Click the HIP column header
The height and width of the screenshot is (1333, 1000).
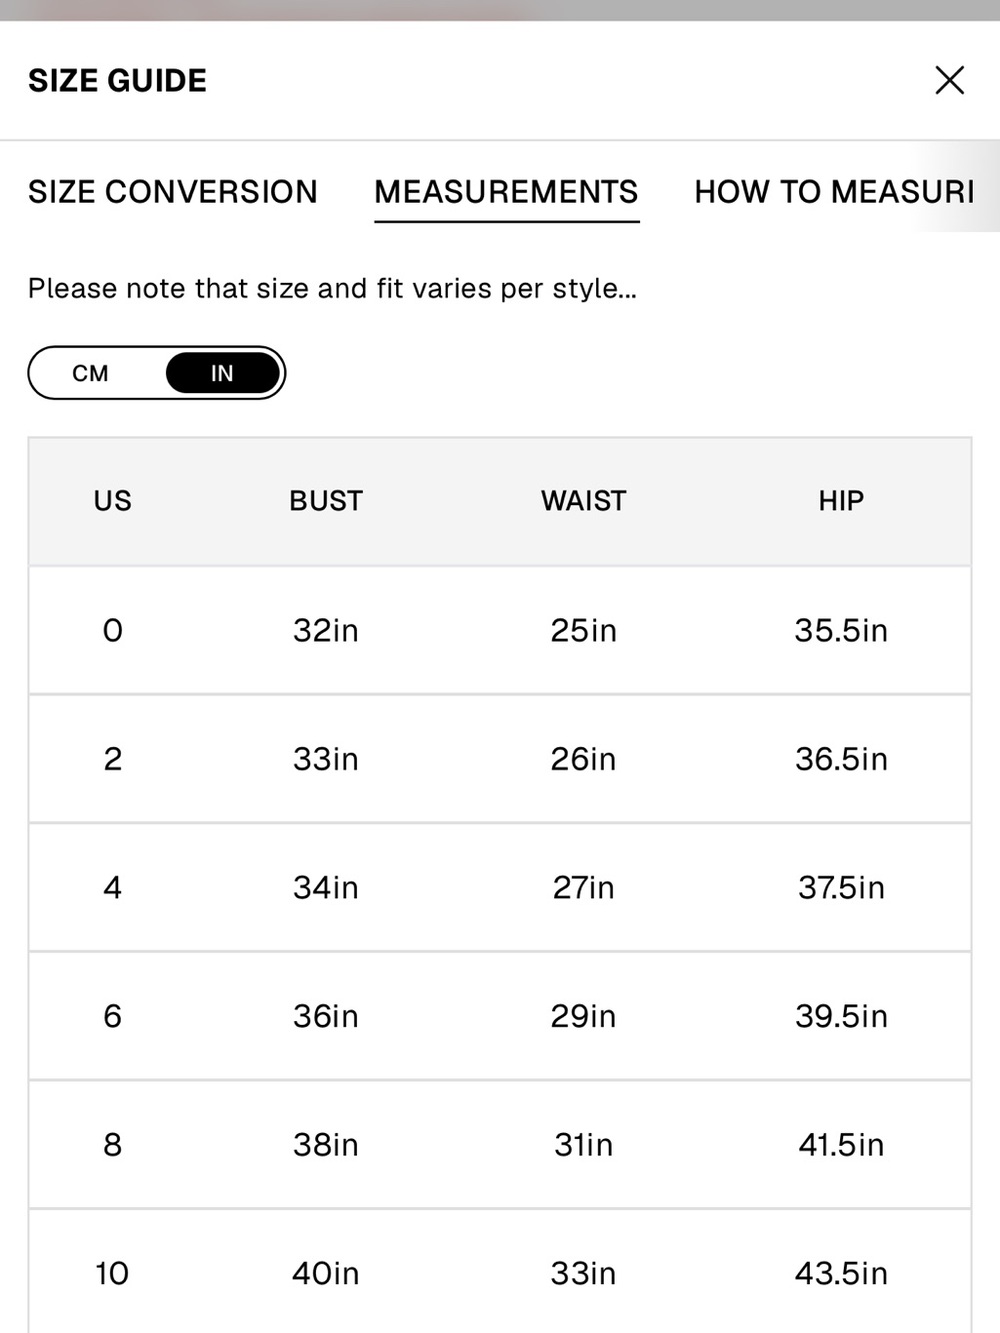[x=841, y=501]
